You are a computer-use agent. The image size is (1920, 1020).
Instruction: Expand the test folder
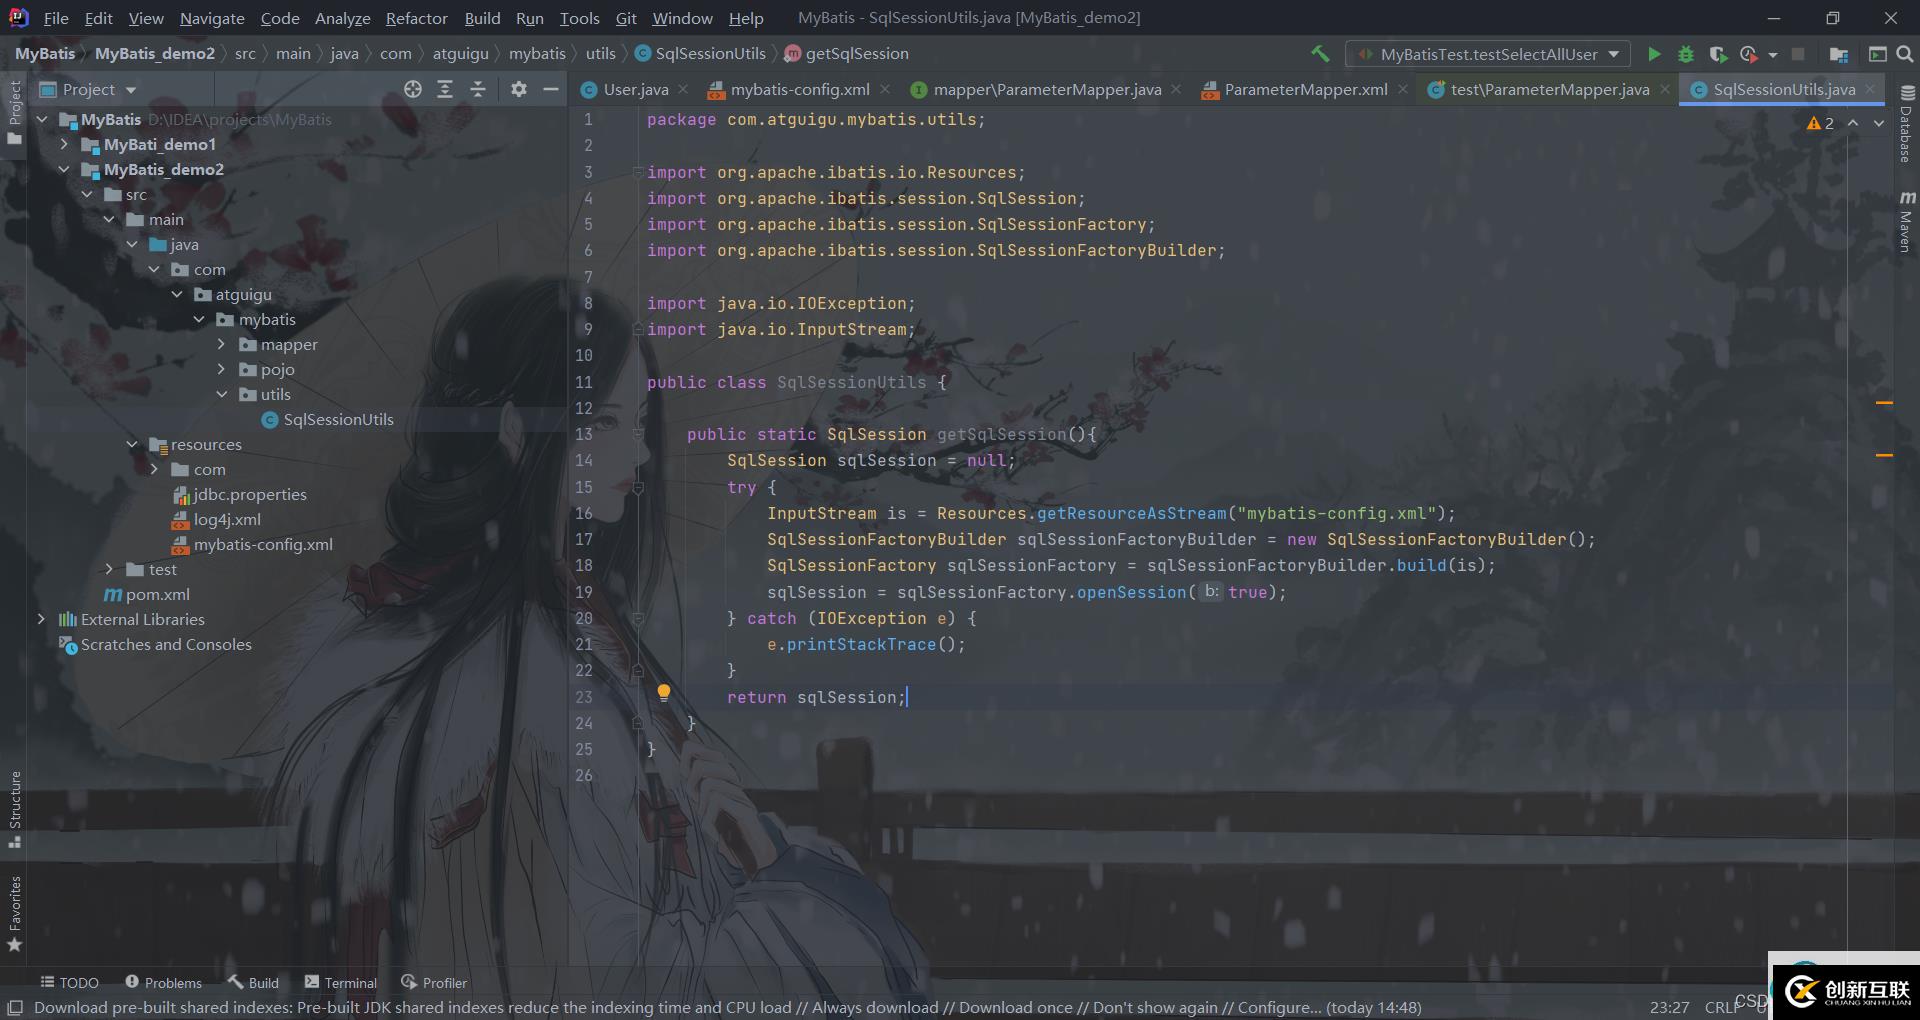point(109,569)
